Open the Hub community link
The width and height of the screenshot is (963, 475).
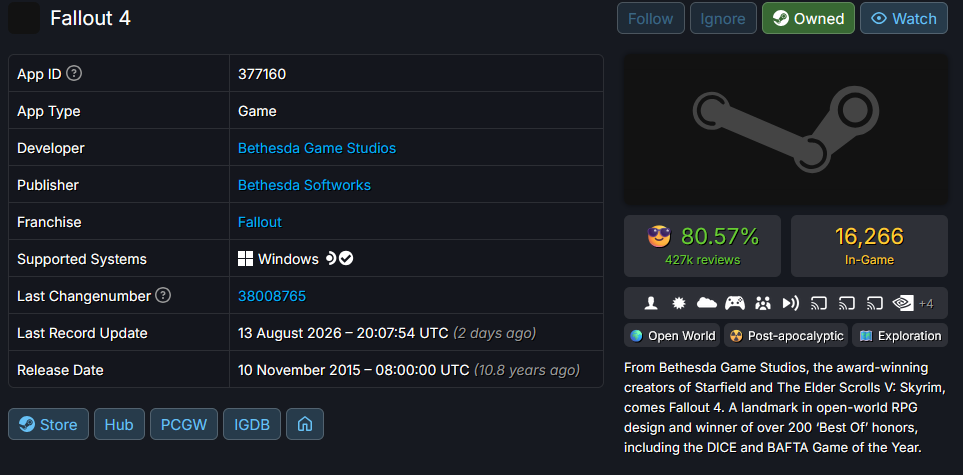[x=119, y=424]
